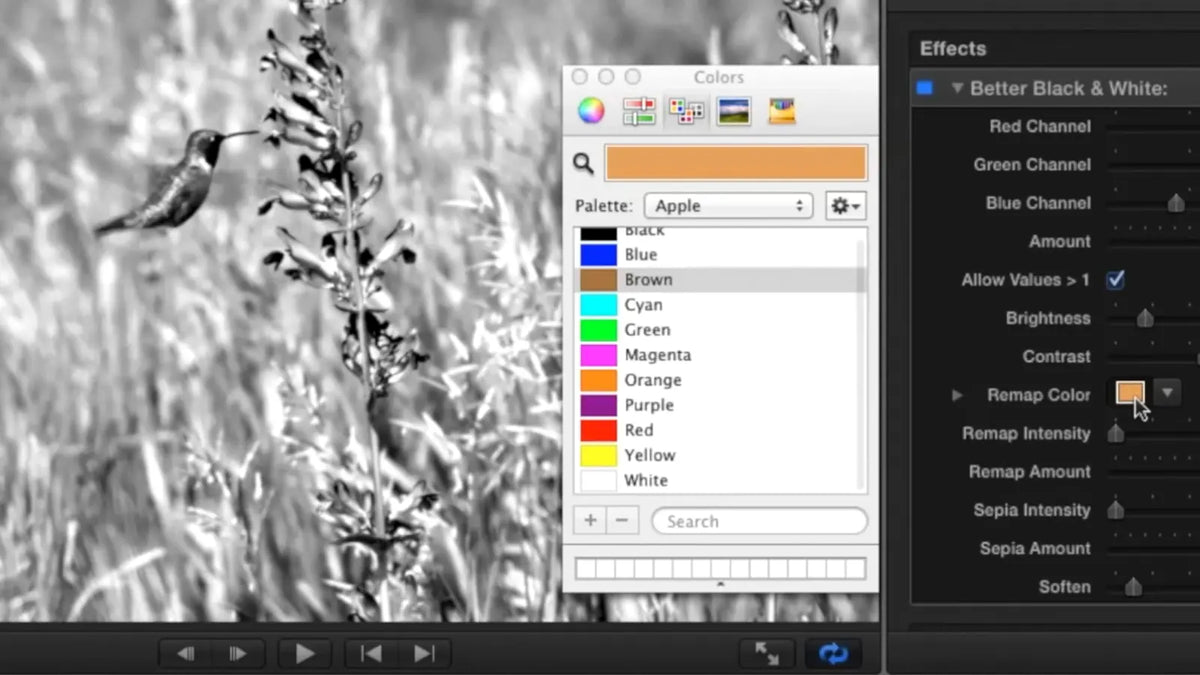Select Red in the color list
Image resolution: width=1200 pixels, height=675 pixels.
[720, 430]
